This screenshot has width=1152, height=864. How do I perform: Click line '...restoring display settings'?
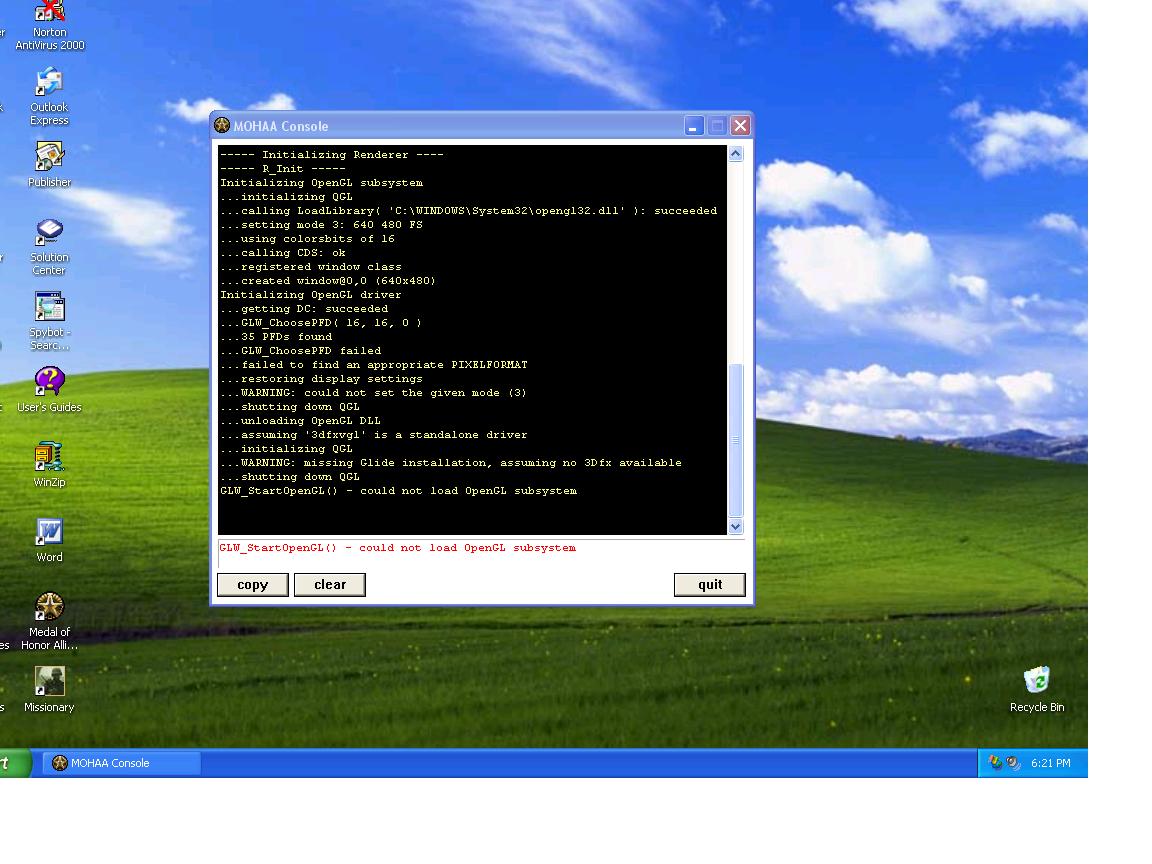(321, 379)
